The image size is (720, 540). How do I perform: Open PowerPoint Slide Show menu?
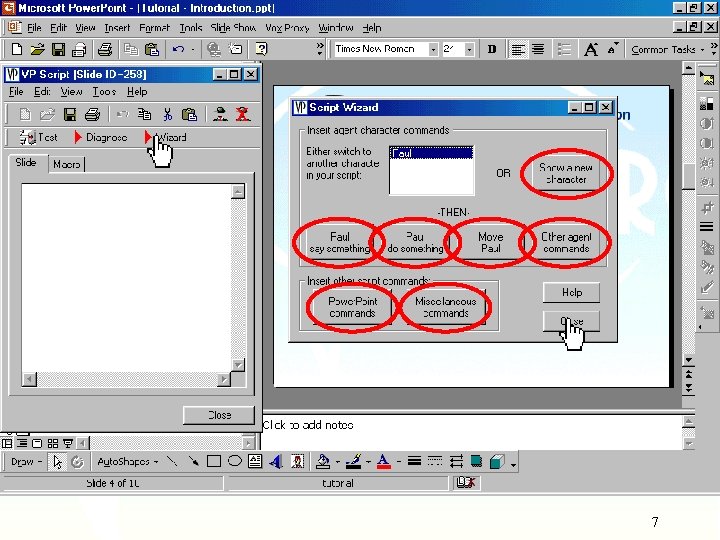tap(233, 28)
